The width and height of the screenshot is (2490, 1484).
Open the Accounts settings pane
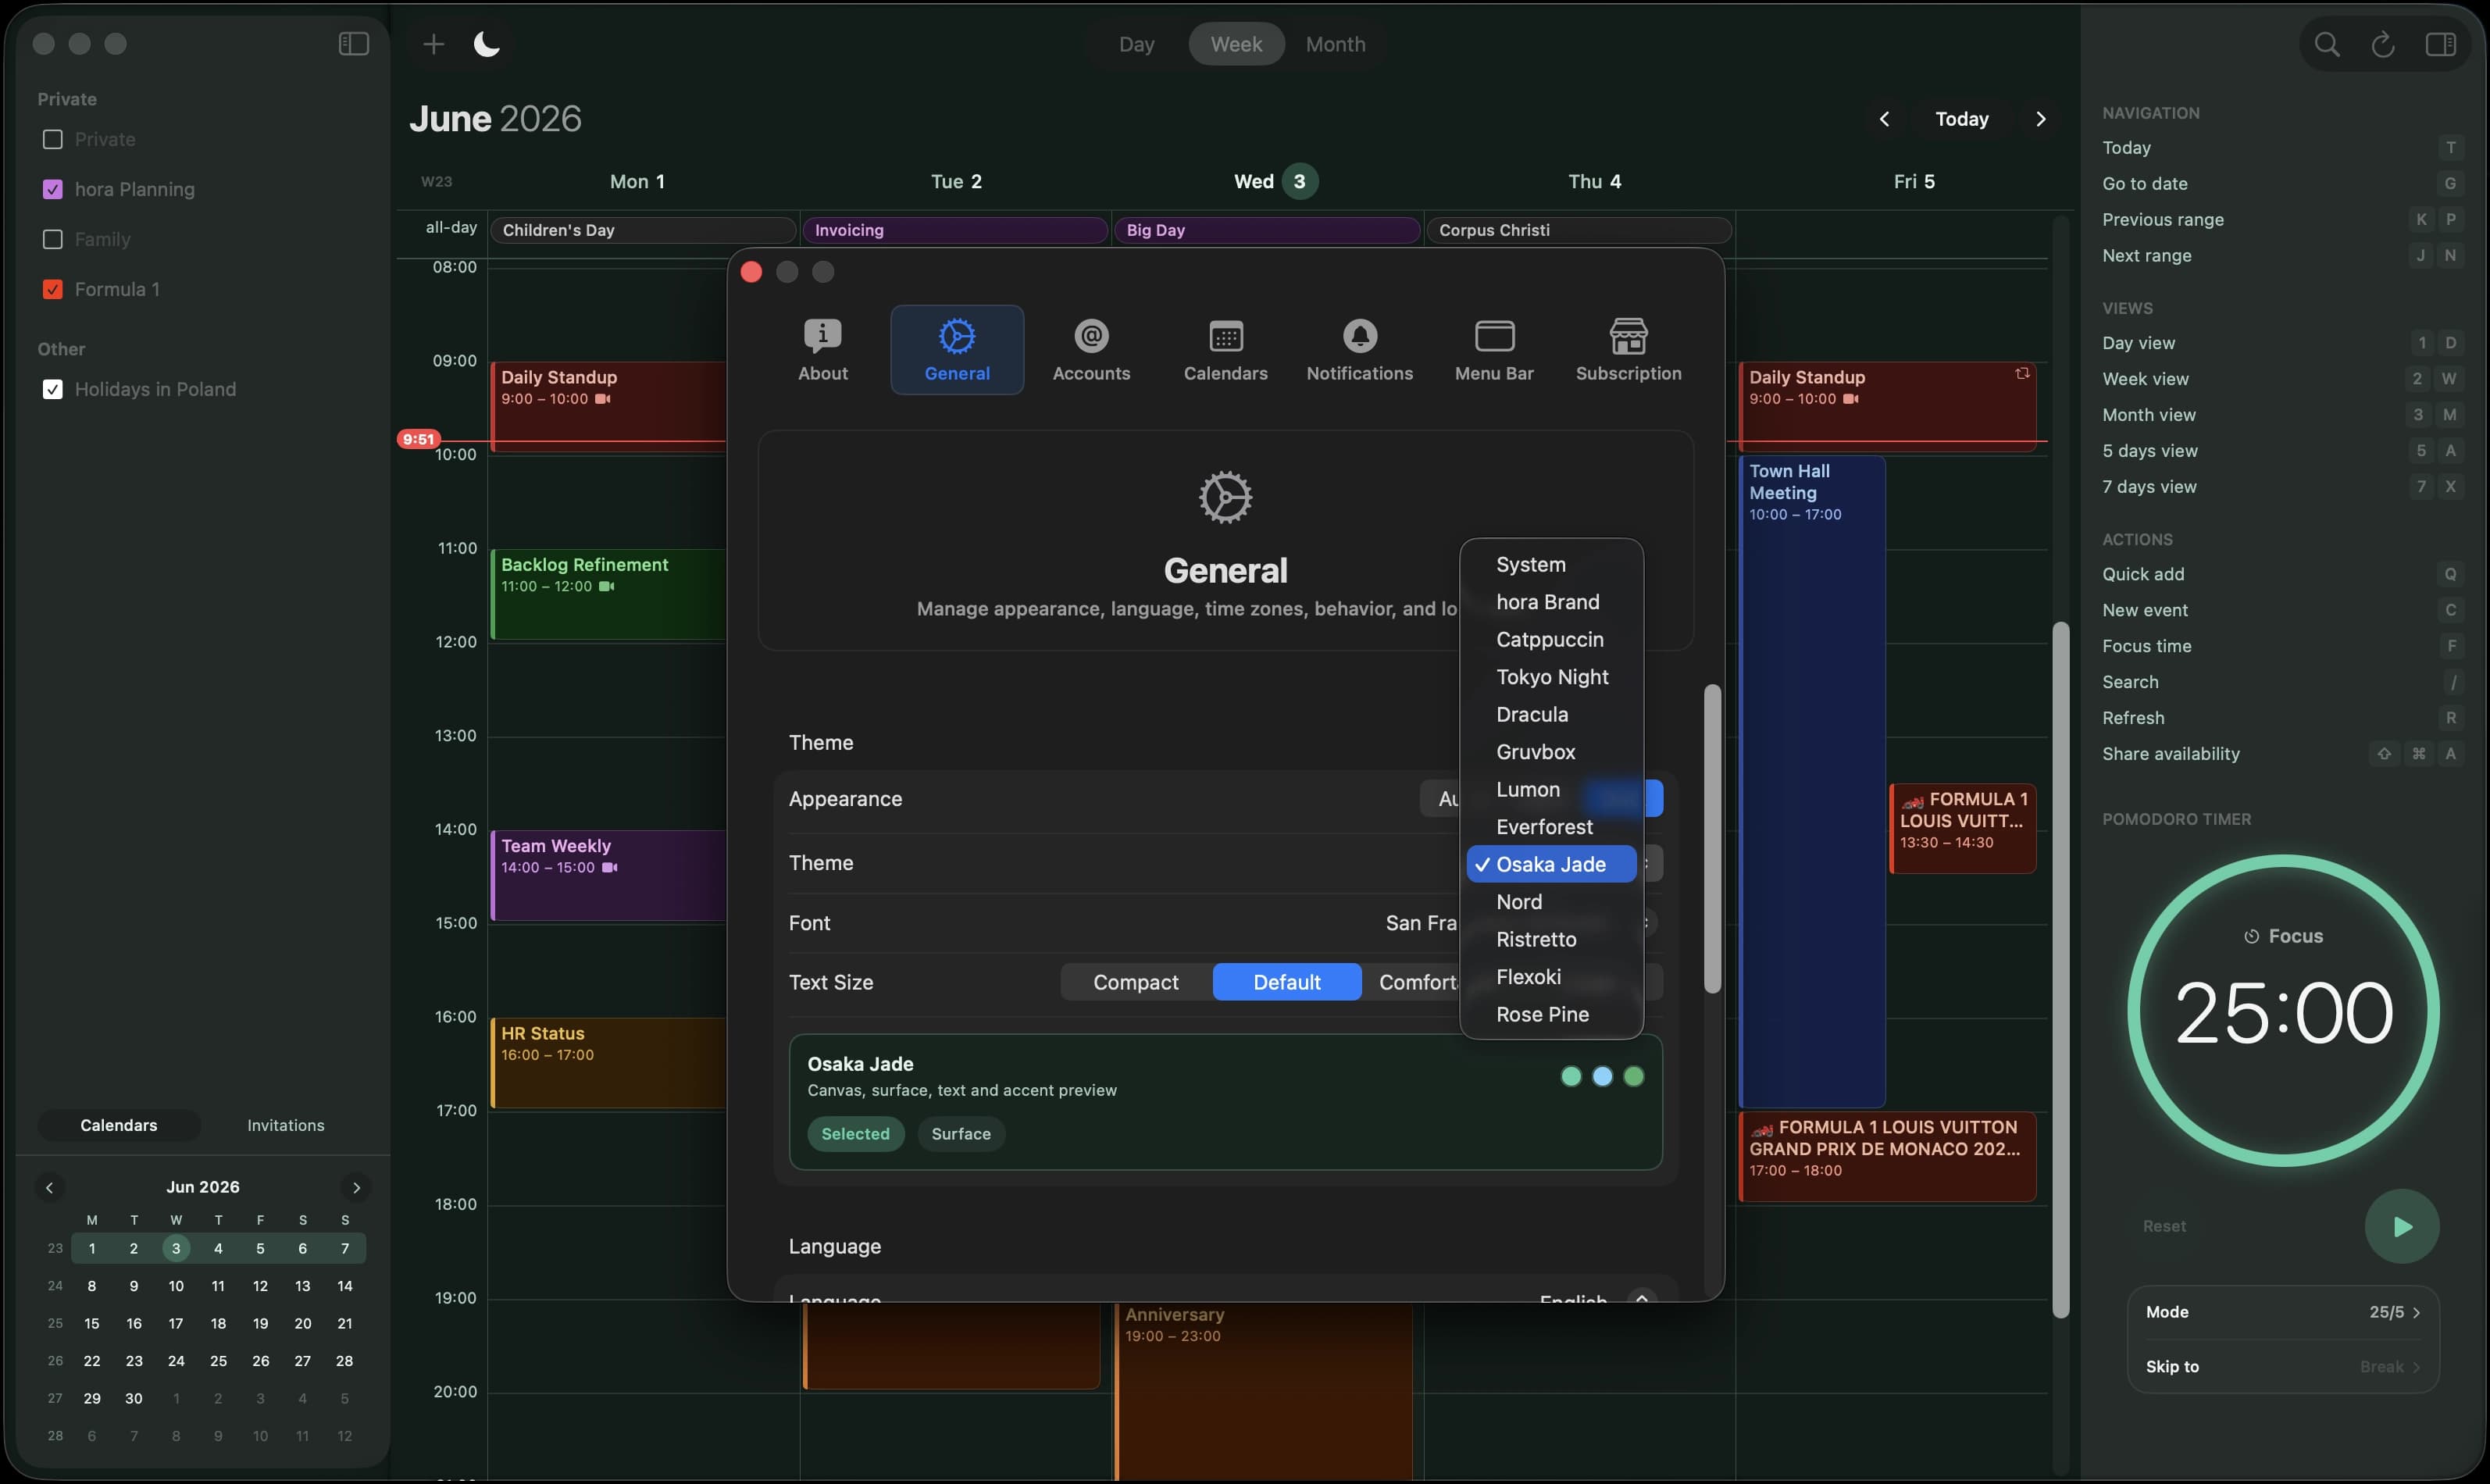[x=1091, y=350]
